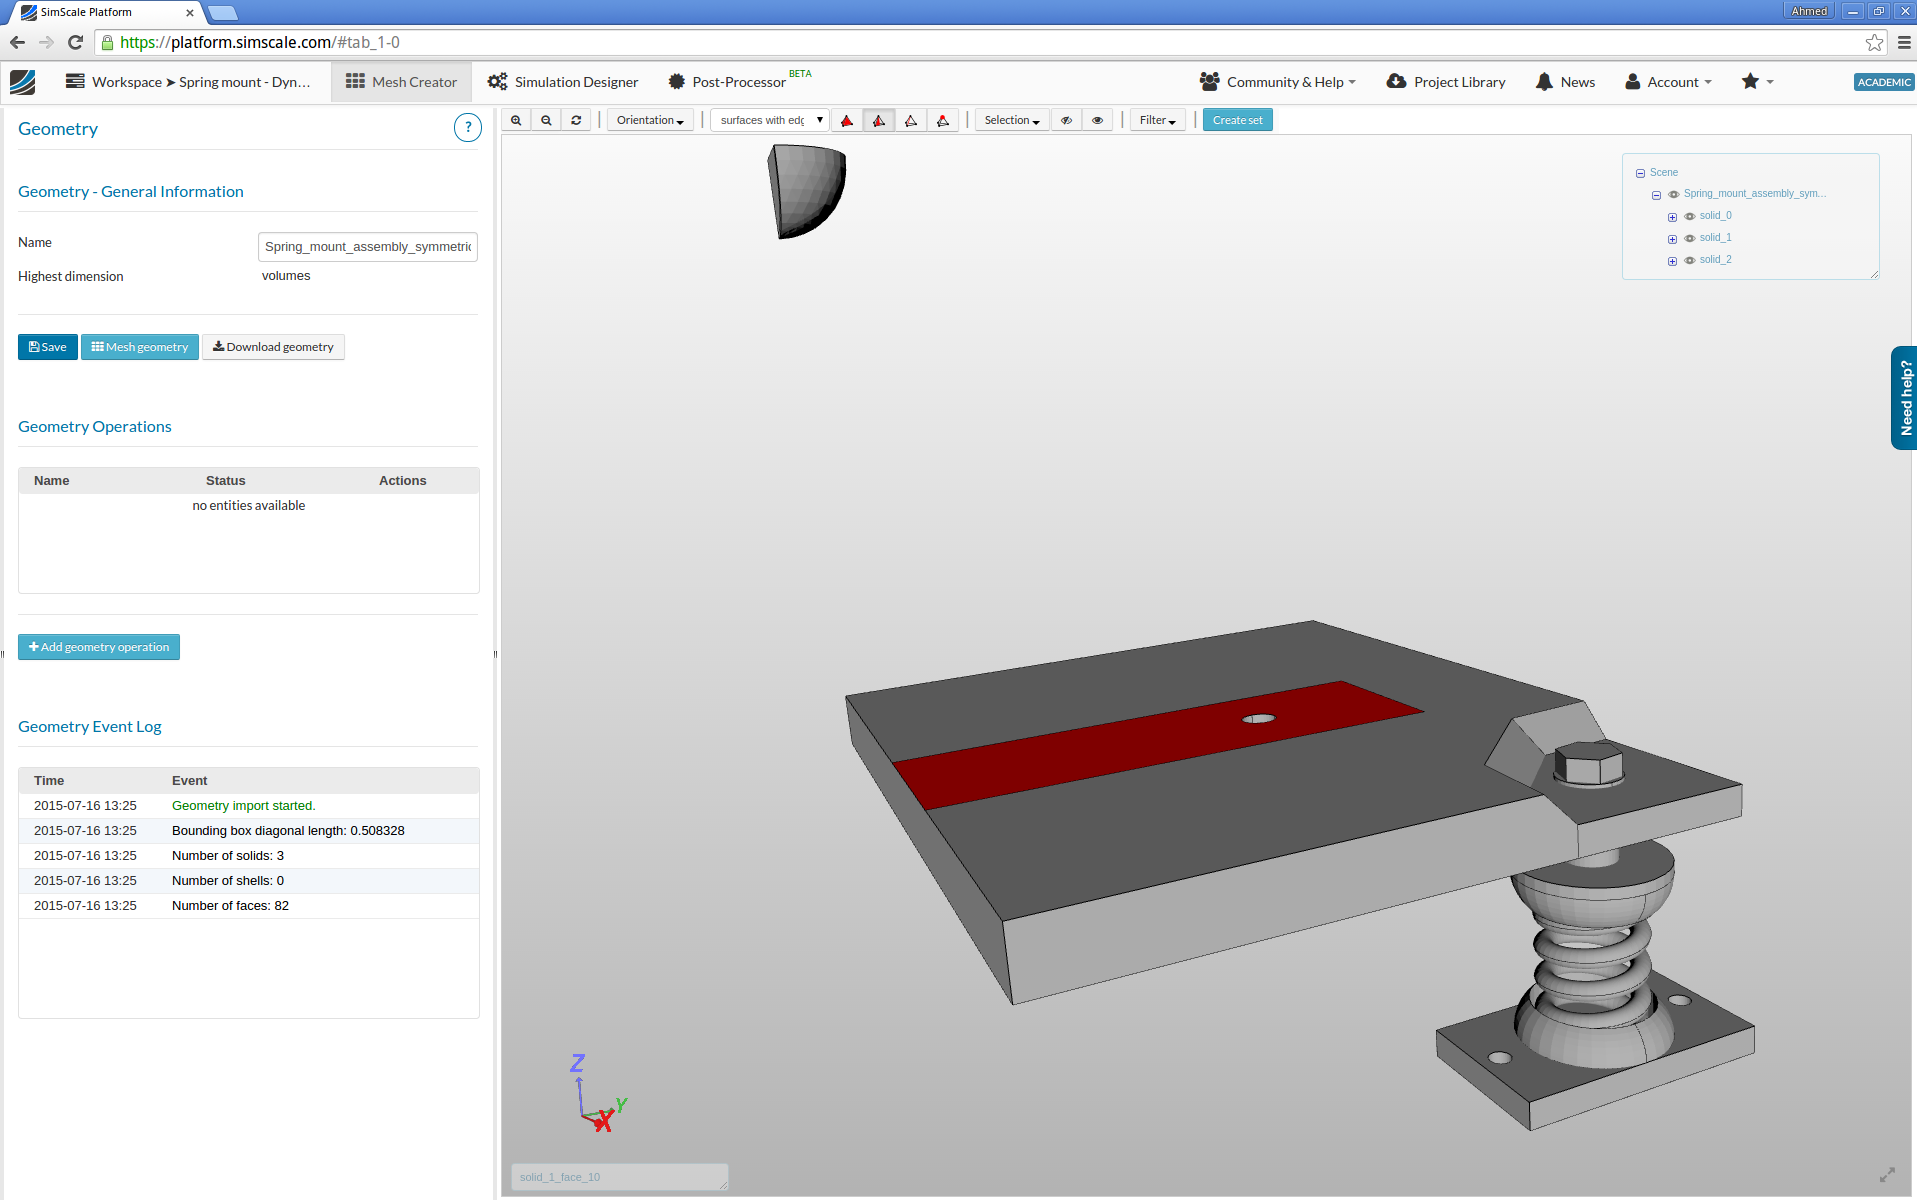Open the Need help? side tab

[x=1904, y=398]
